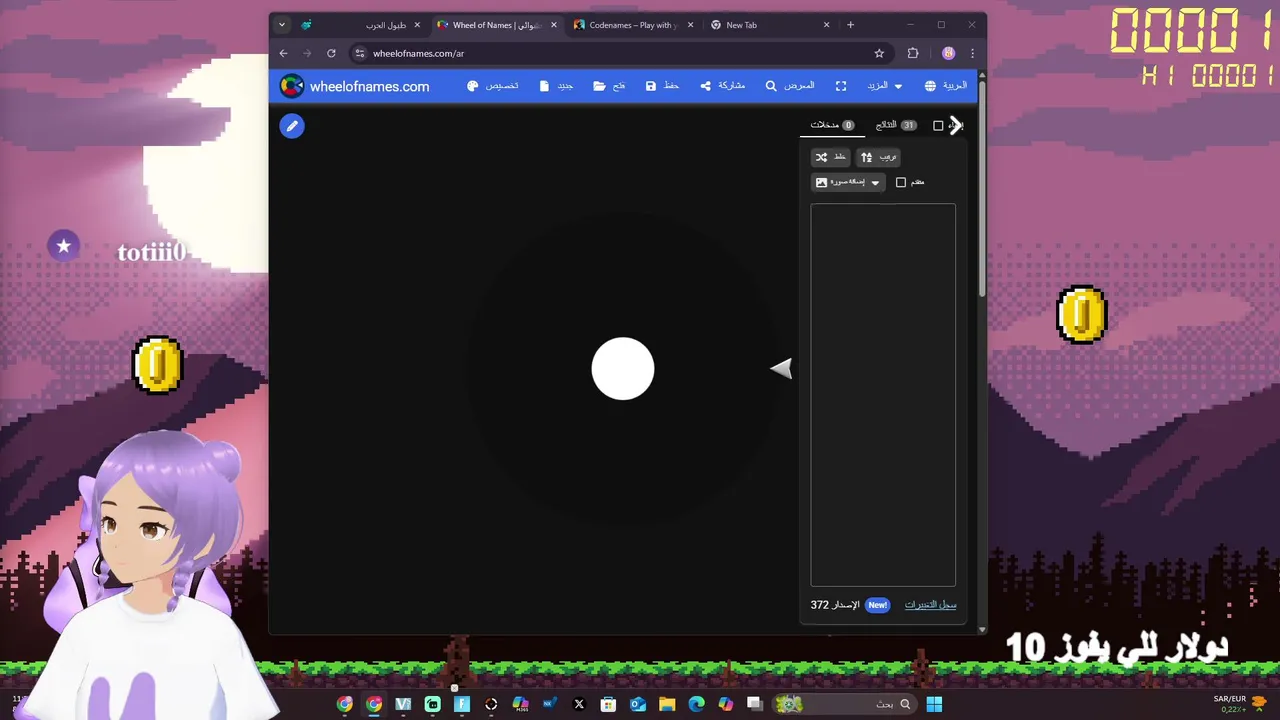
Task: Click the New! badge
Action: (x=877, y=605)
